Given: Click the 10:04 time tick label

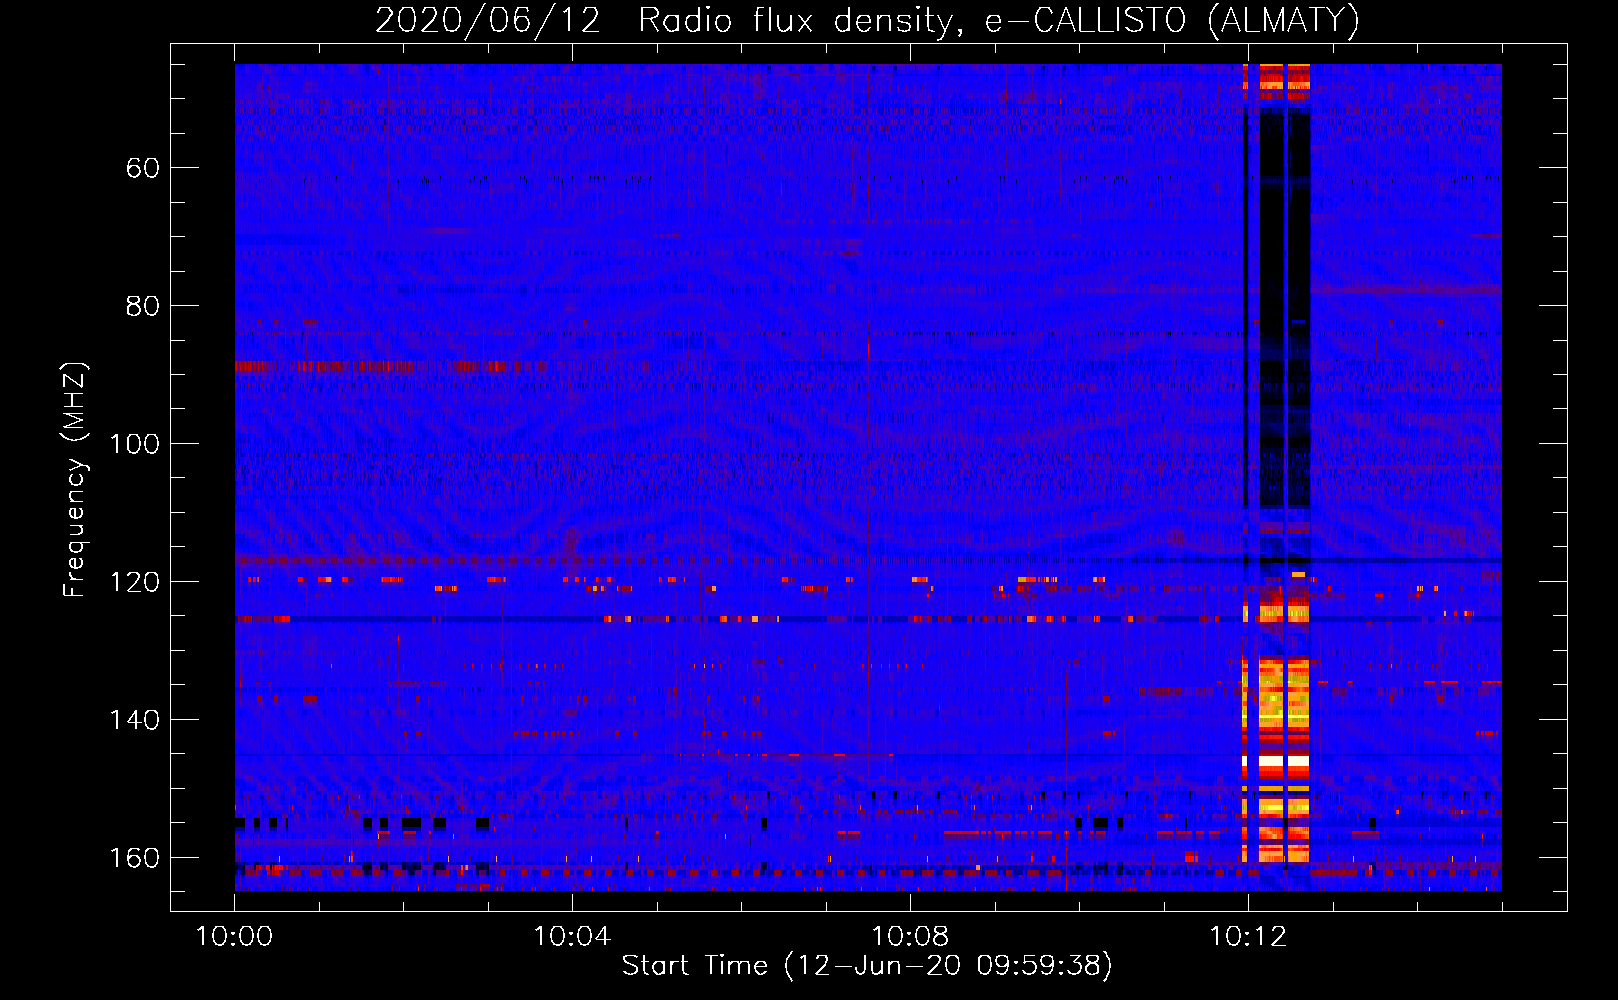Looking at the screenshot, I should pyautogui.click(x=572, y=936).
